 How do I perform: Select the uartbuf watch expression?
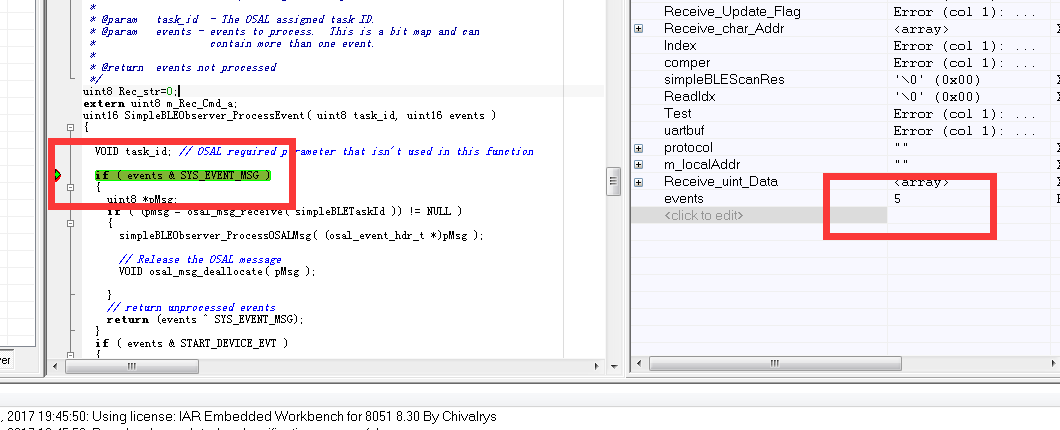point(684,130)
